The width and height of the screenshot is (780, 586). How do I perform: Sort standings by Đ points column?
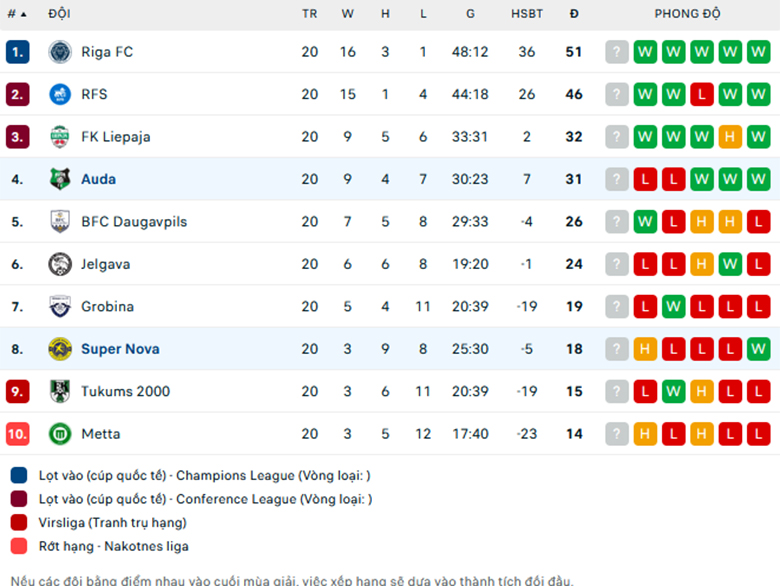tap(574, 14)
